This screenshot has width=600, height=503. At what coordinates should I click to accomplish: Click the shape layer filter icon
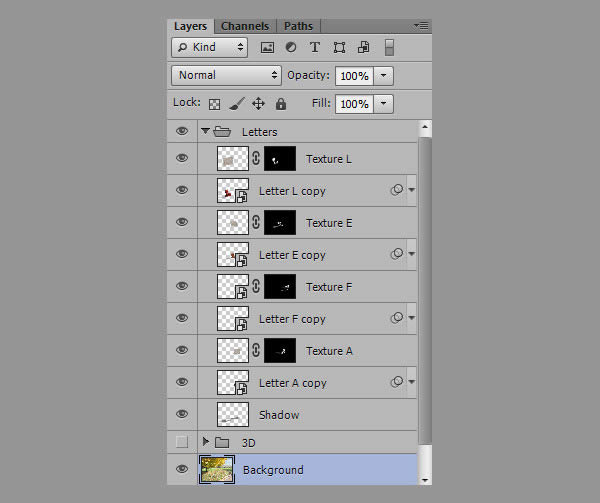[x=339, y=47]
